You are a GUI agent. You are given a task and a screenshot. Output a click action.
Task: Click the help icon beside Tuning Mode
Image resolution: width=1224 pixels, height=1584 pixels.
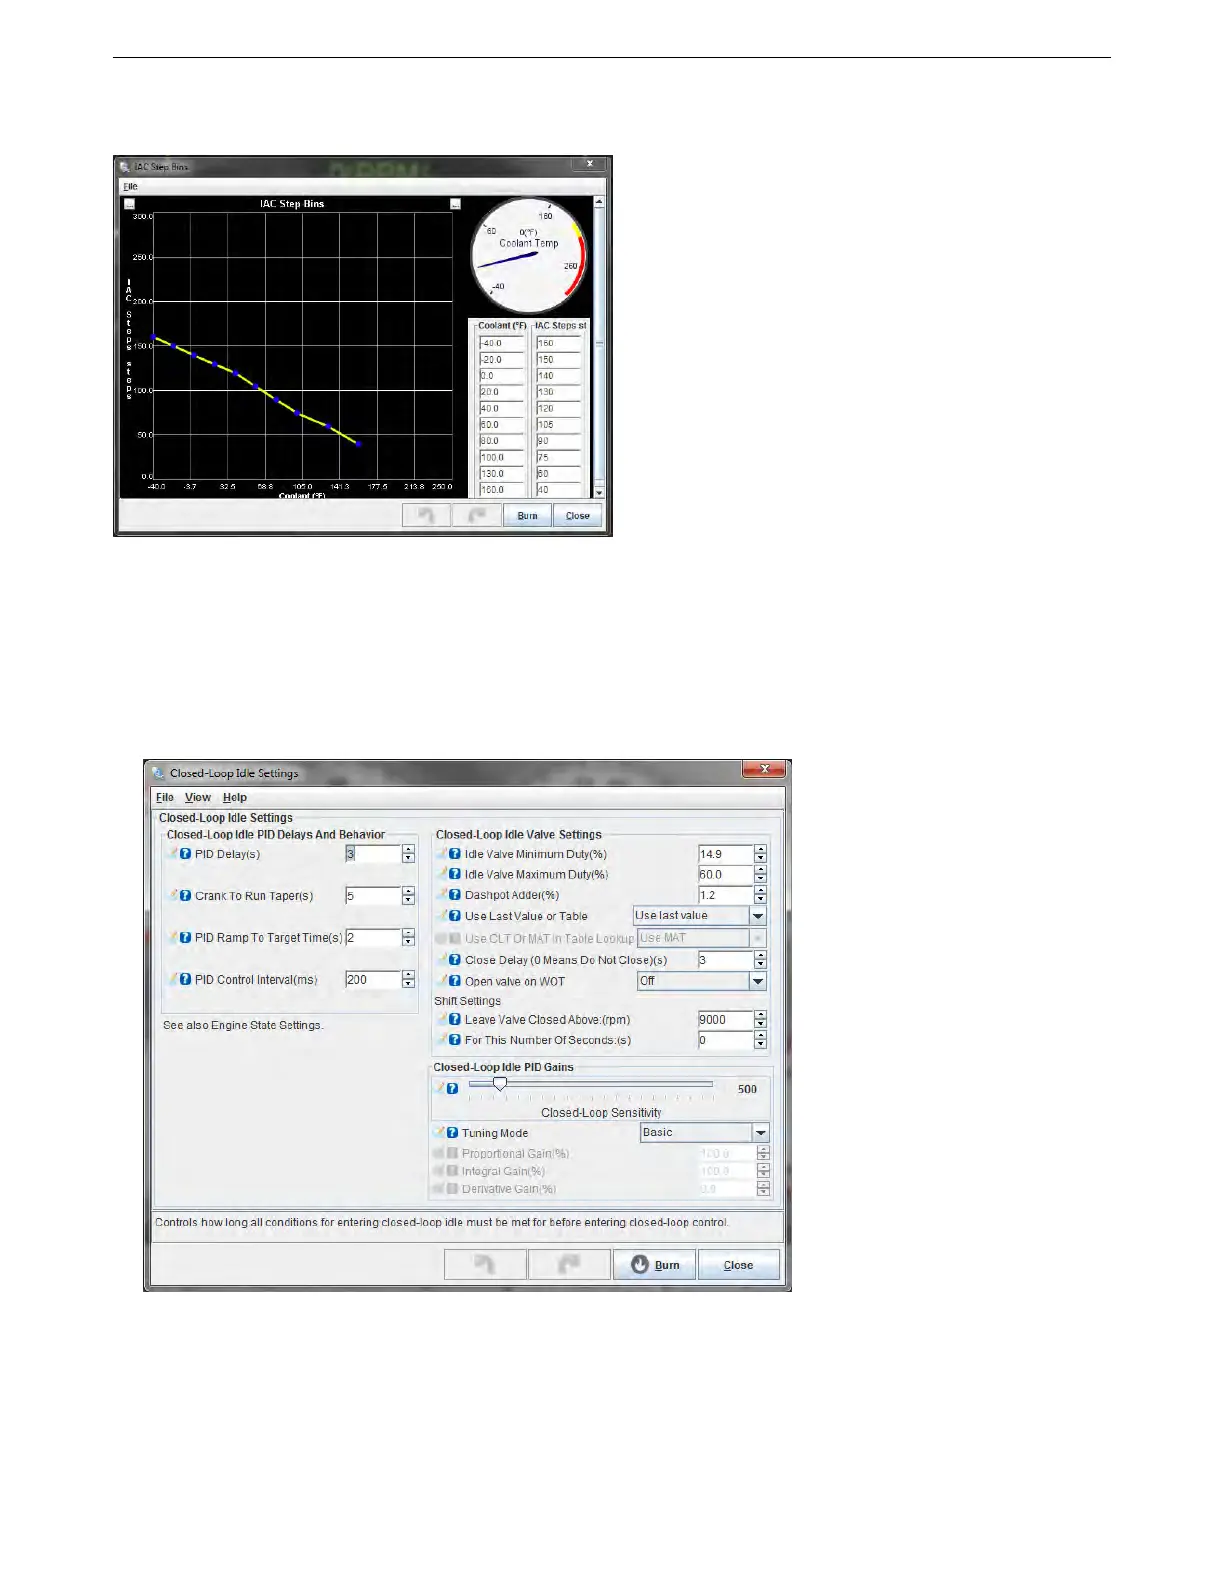tap(452, 1133)
